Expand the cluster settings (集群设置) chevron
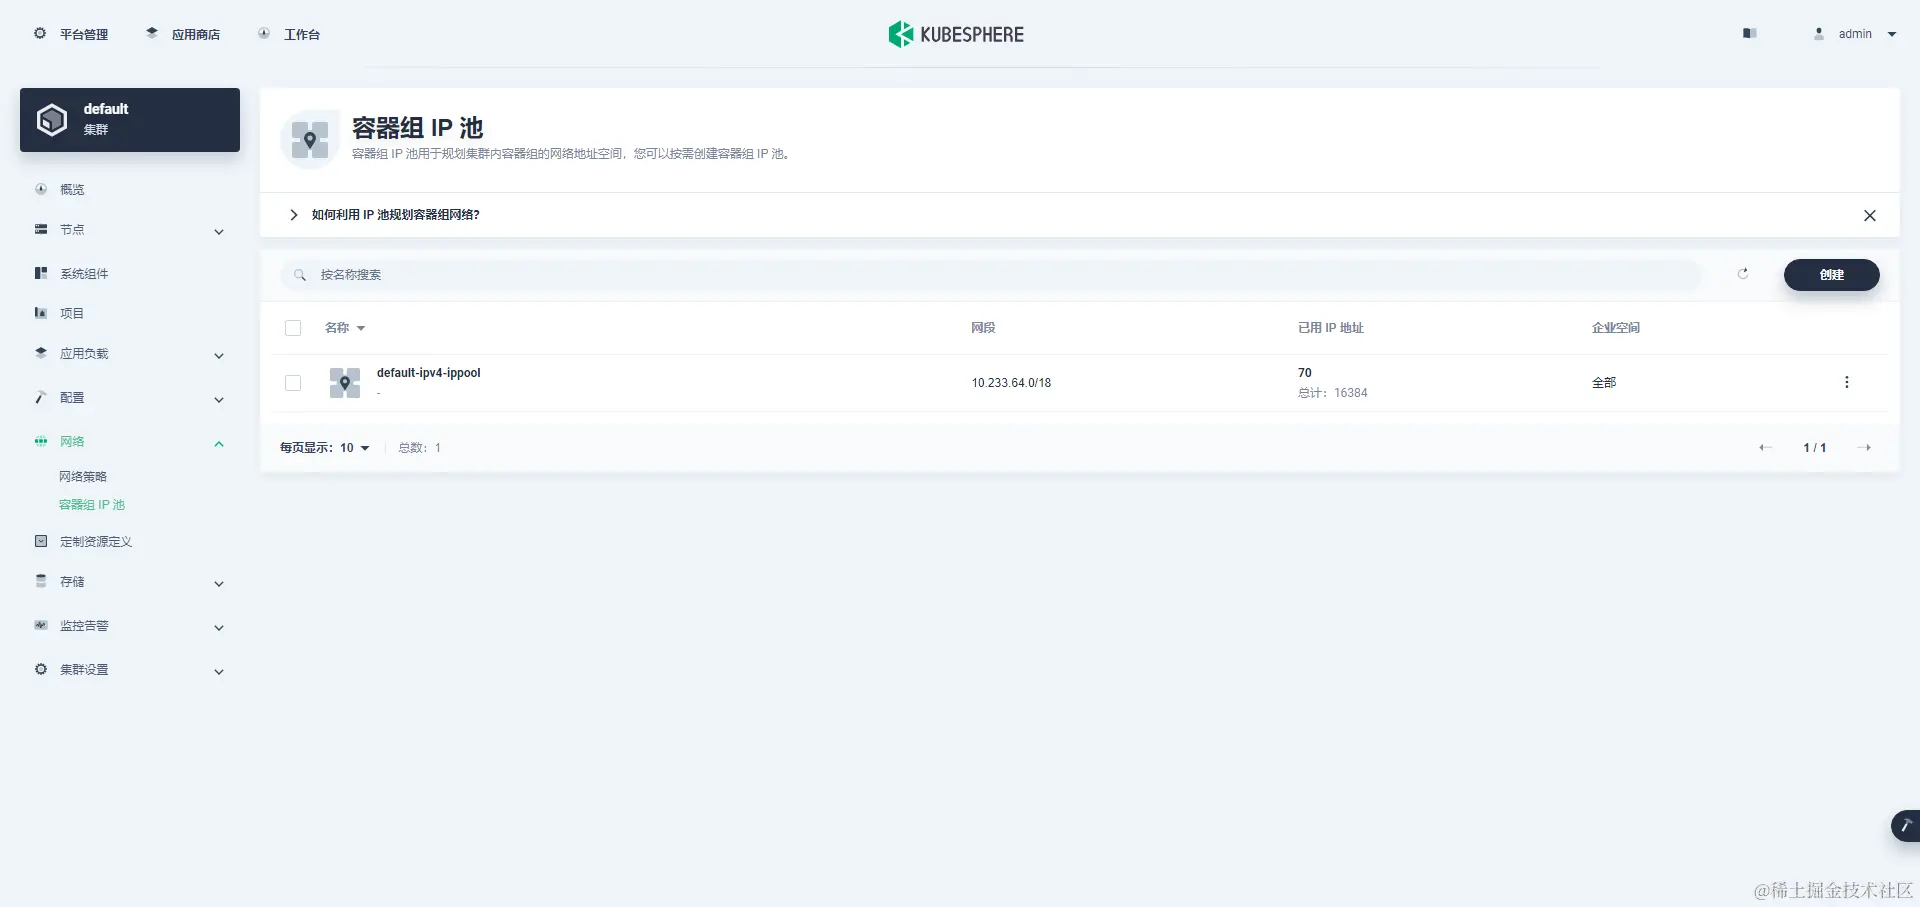This screenshot has height=907, width=1920. pyautogui.click(x=219, y=672)
